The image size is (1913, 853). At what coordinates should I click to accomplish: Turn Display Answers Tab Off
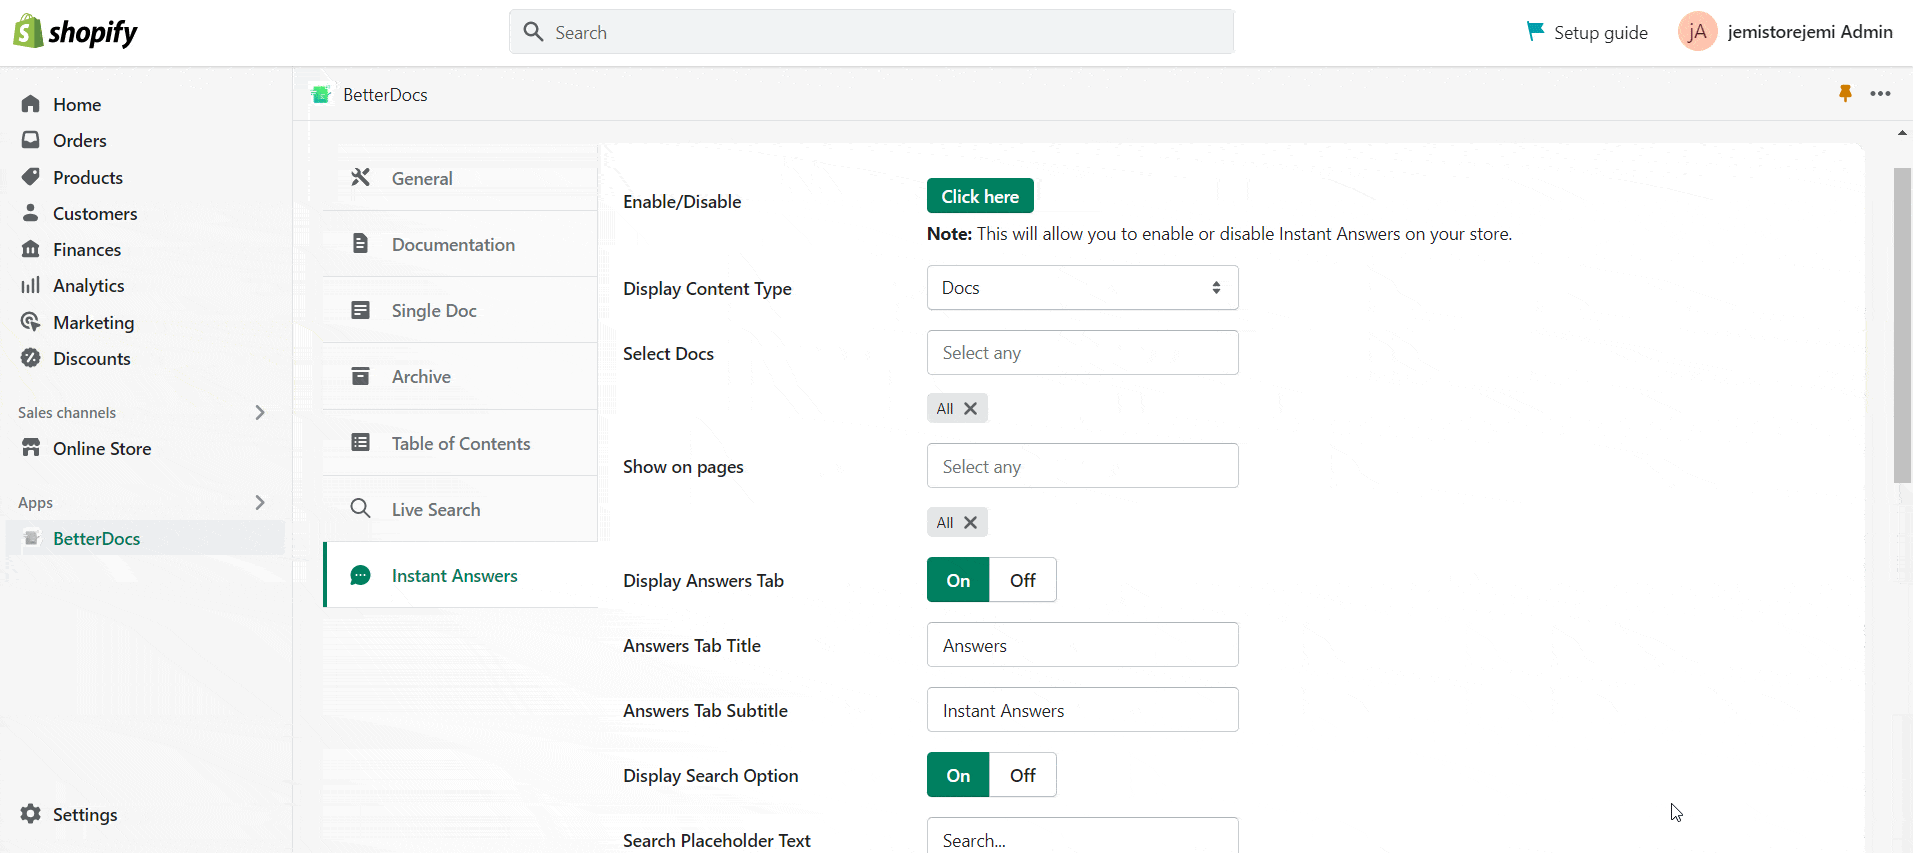pyautogui.click(x=1023, y=580)
